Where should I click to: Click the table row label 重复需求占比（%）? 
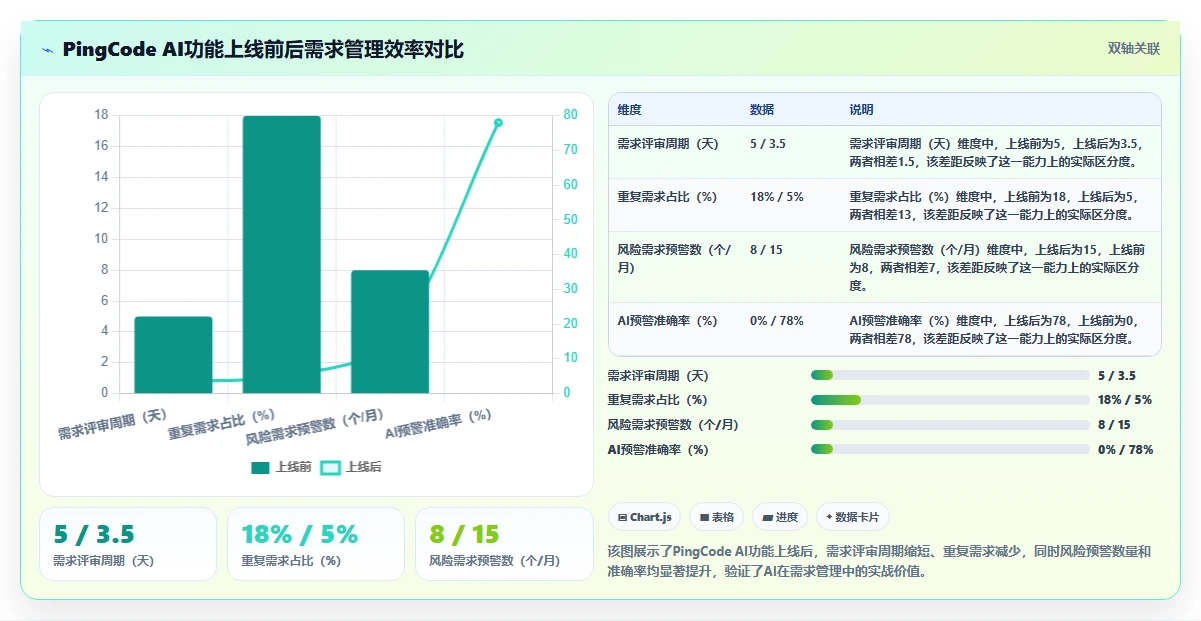tap(668, 197)
